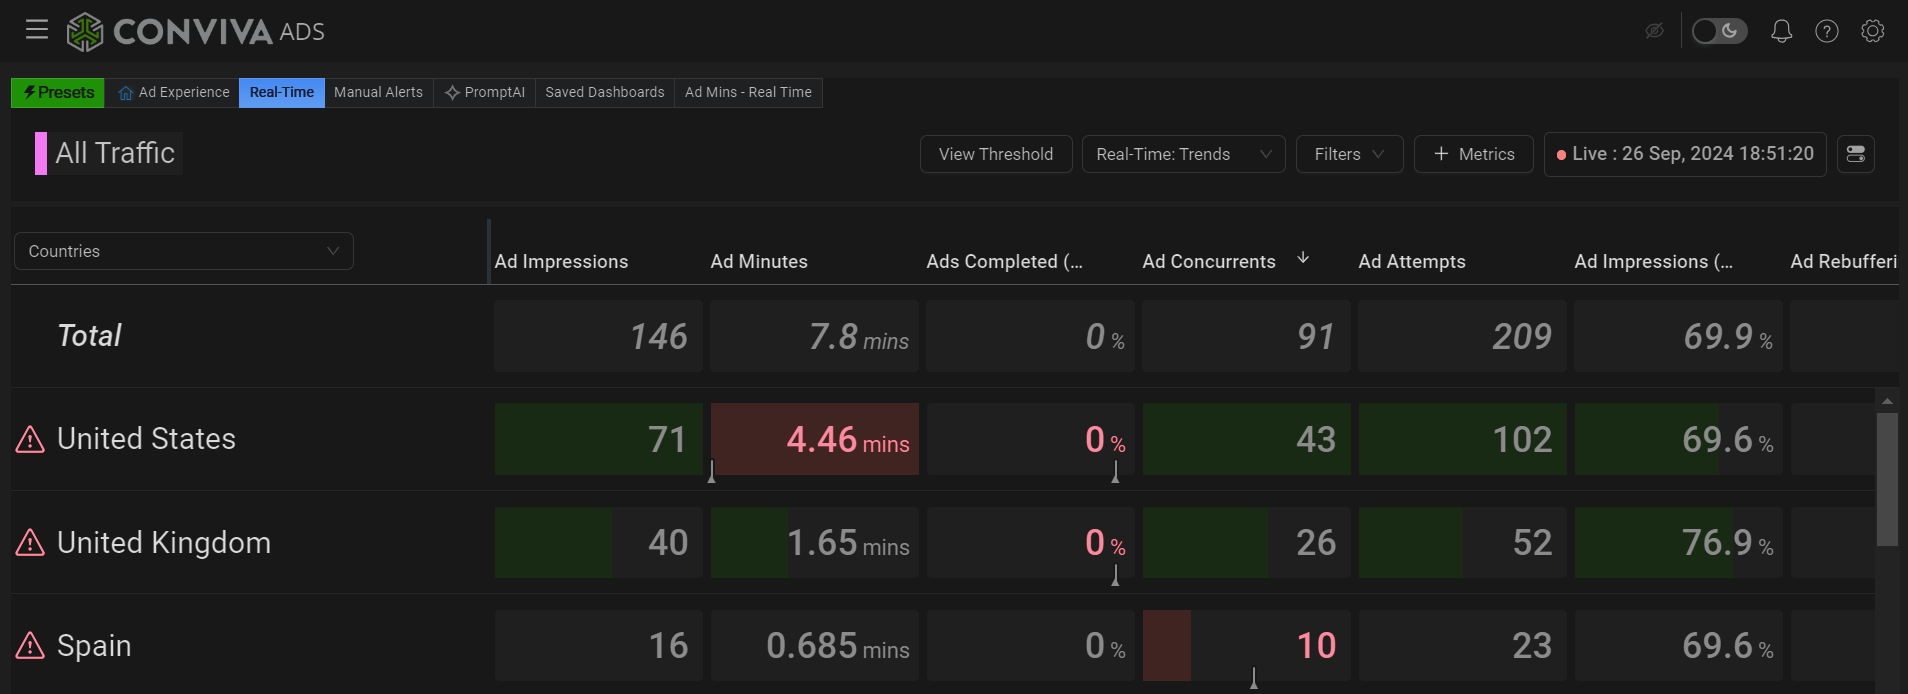Toggle sort arrow on Ad Concurrents column

pos(1303,258)
